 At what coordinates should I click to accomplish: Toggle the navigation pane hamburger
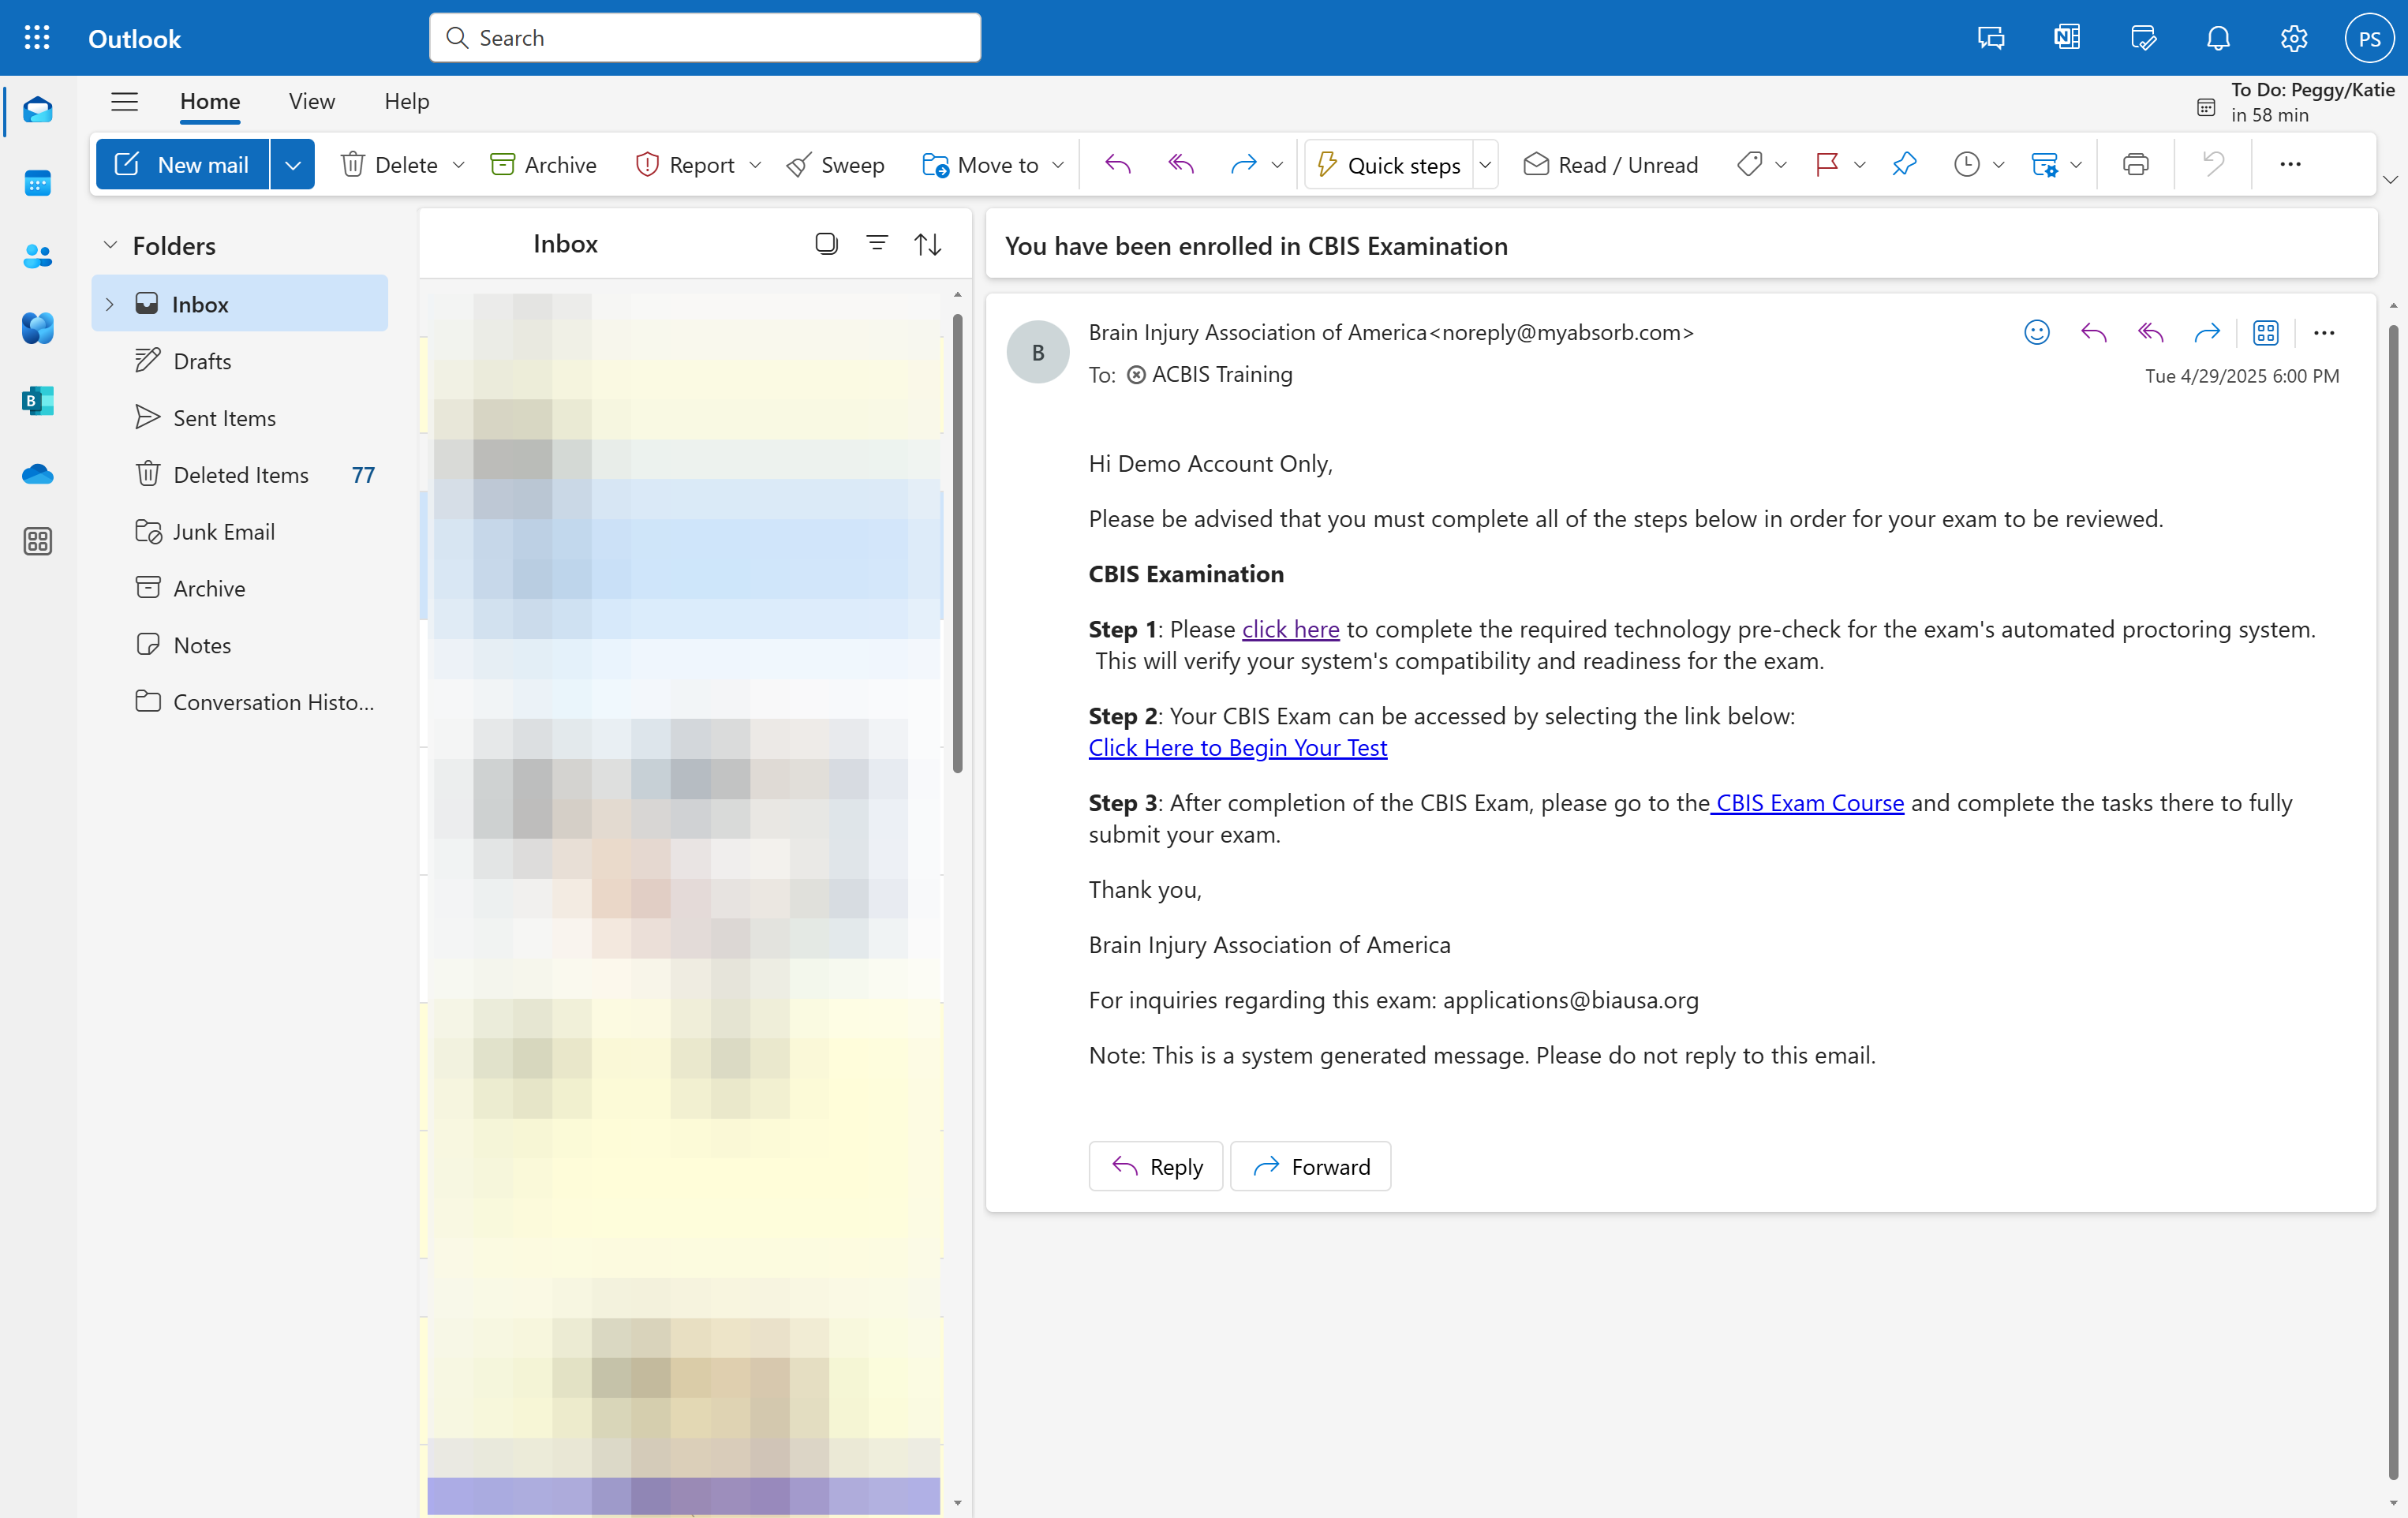point(124,101)
